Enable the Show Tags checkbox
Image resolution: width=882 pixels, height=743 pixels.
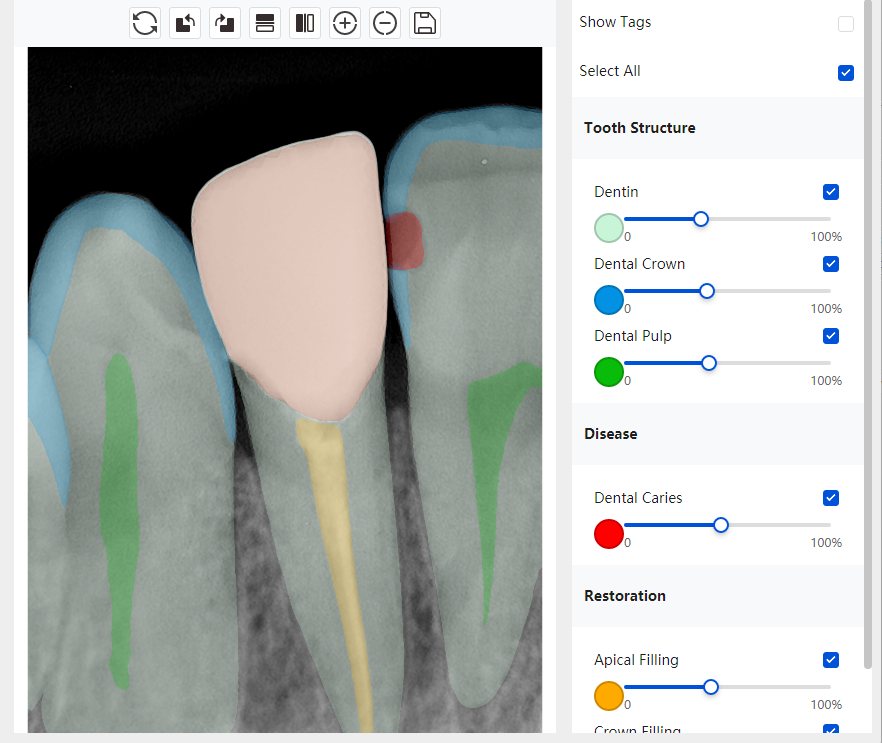846,24
